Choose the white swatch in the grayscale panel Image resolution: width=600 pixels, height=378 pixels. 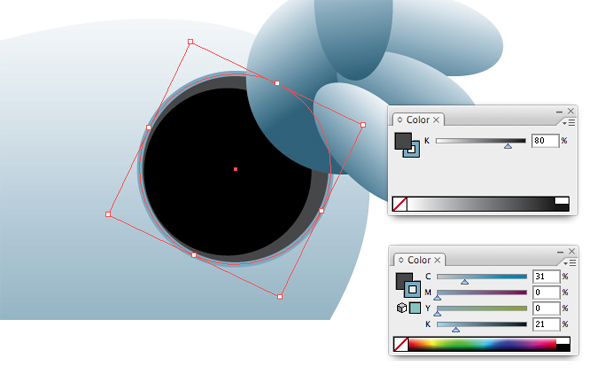click(562, 200)
